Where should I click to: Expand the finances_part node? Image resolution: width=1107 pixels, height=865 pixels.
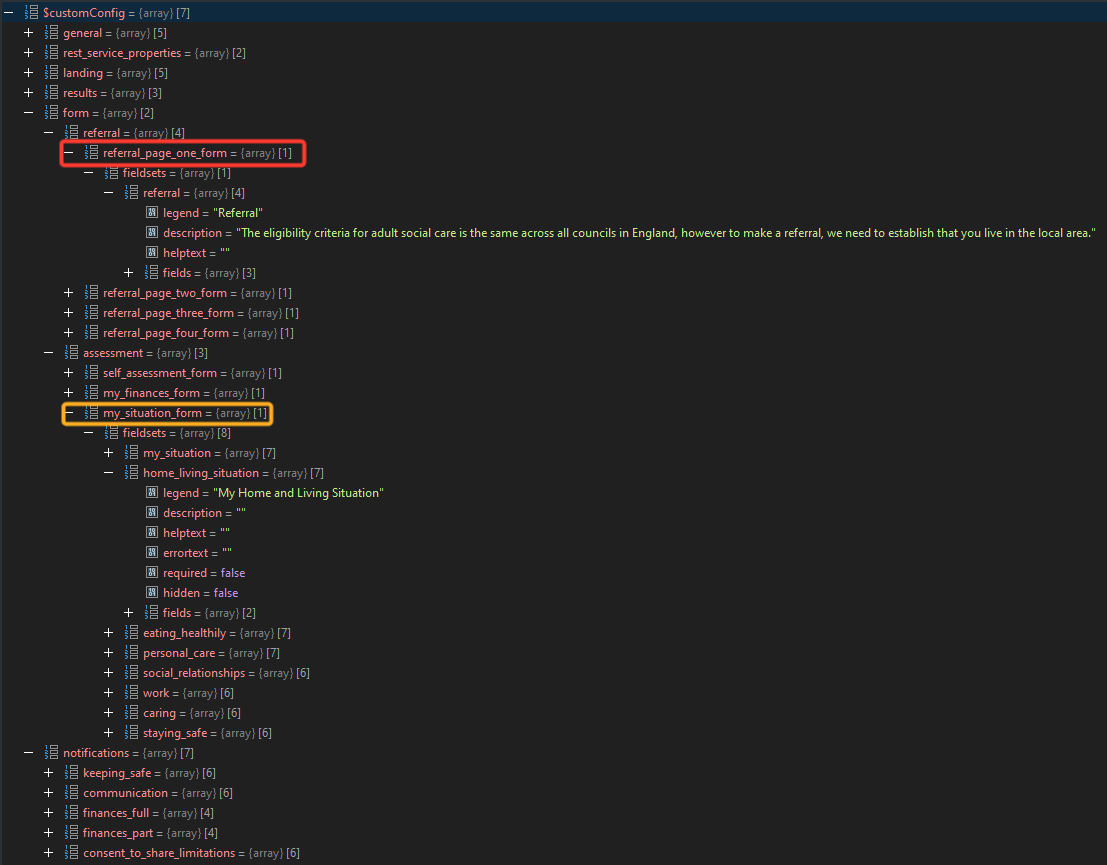[48, 833]
